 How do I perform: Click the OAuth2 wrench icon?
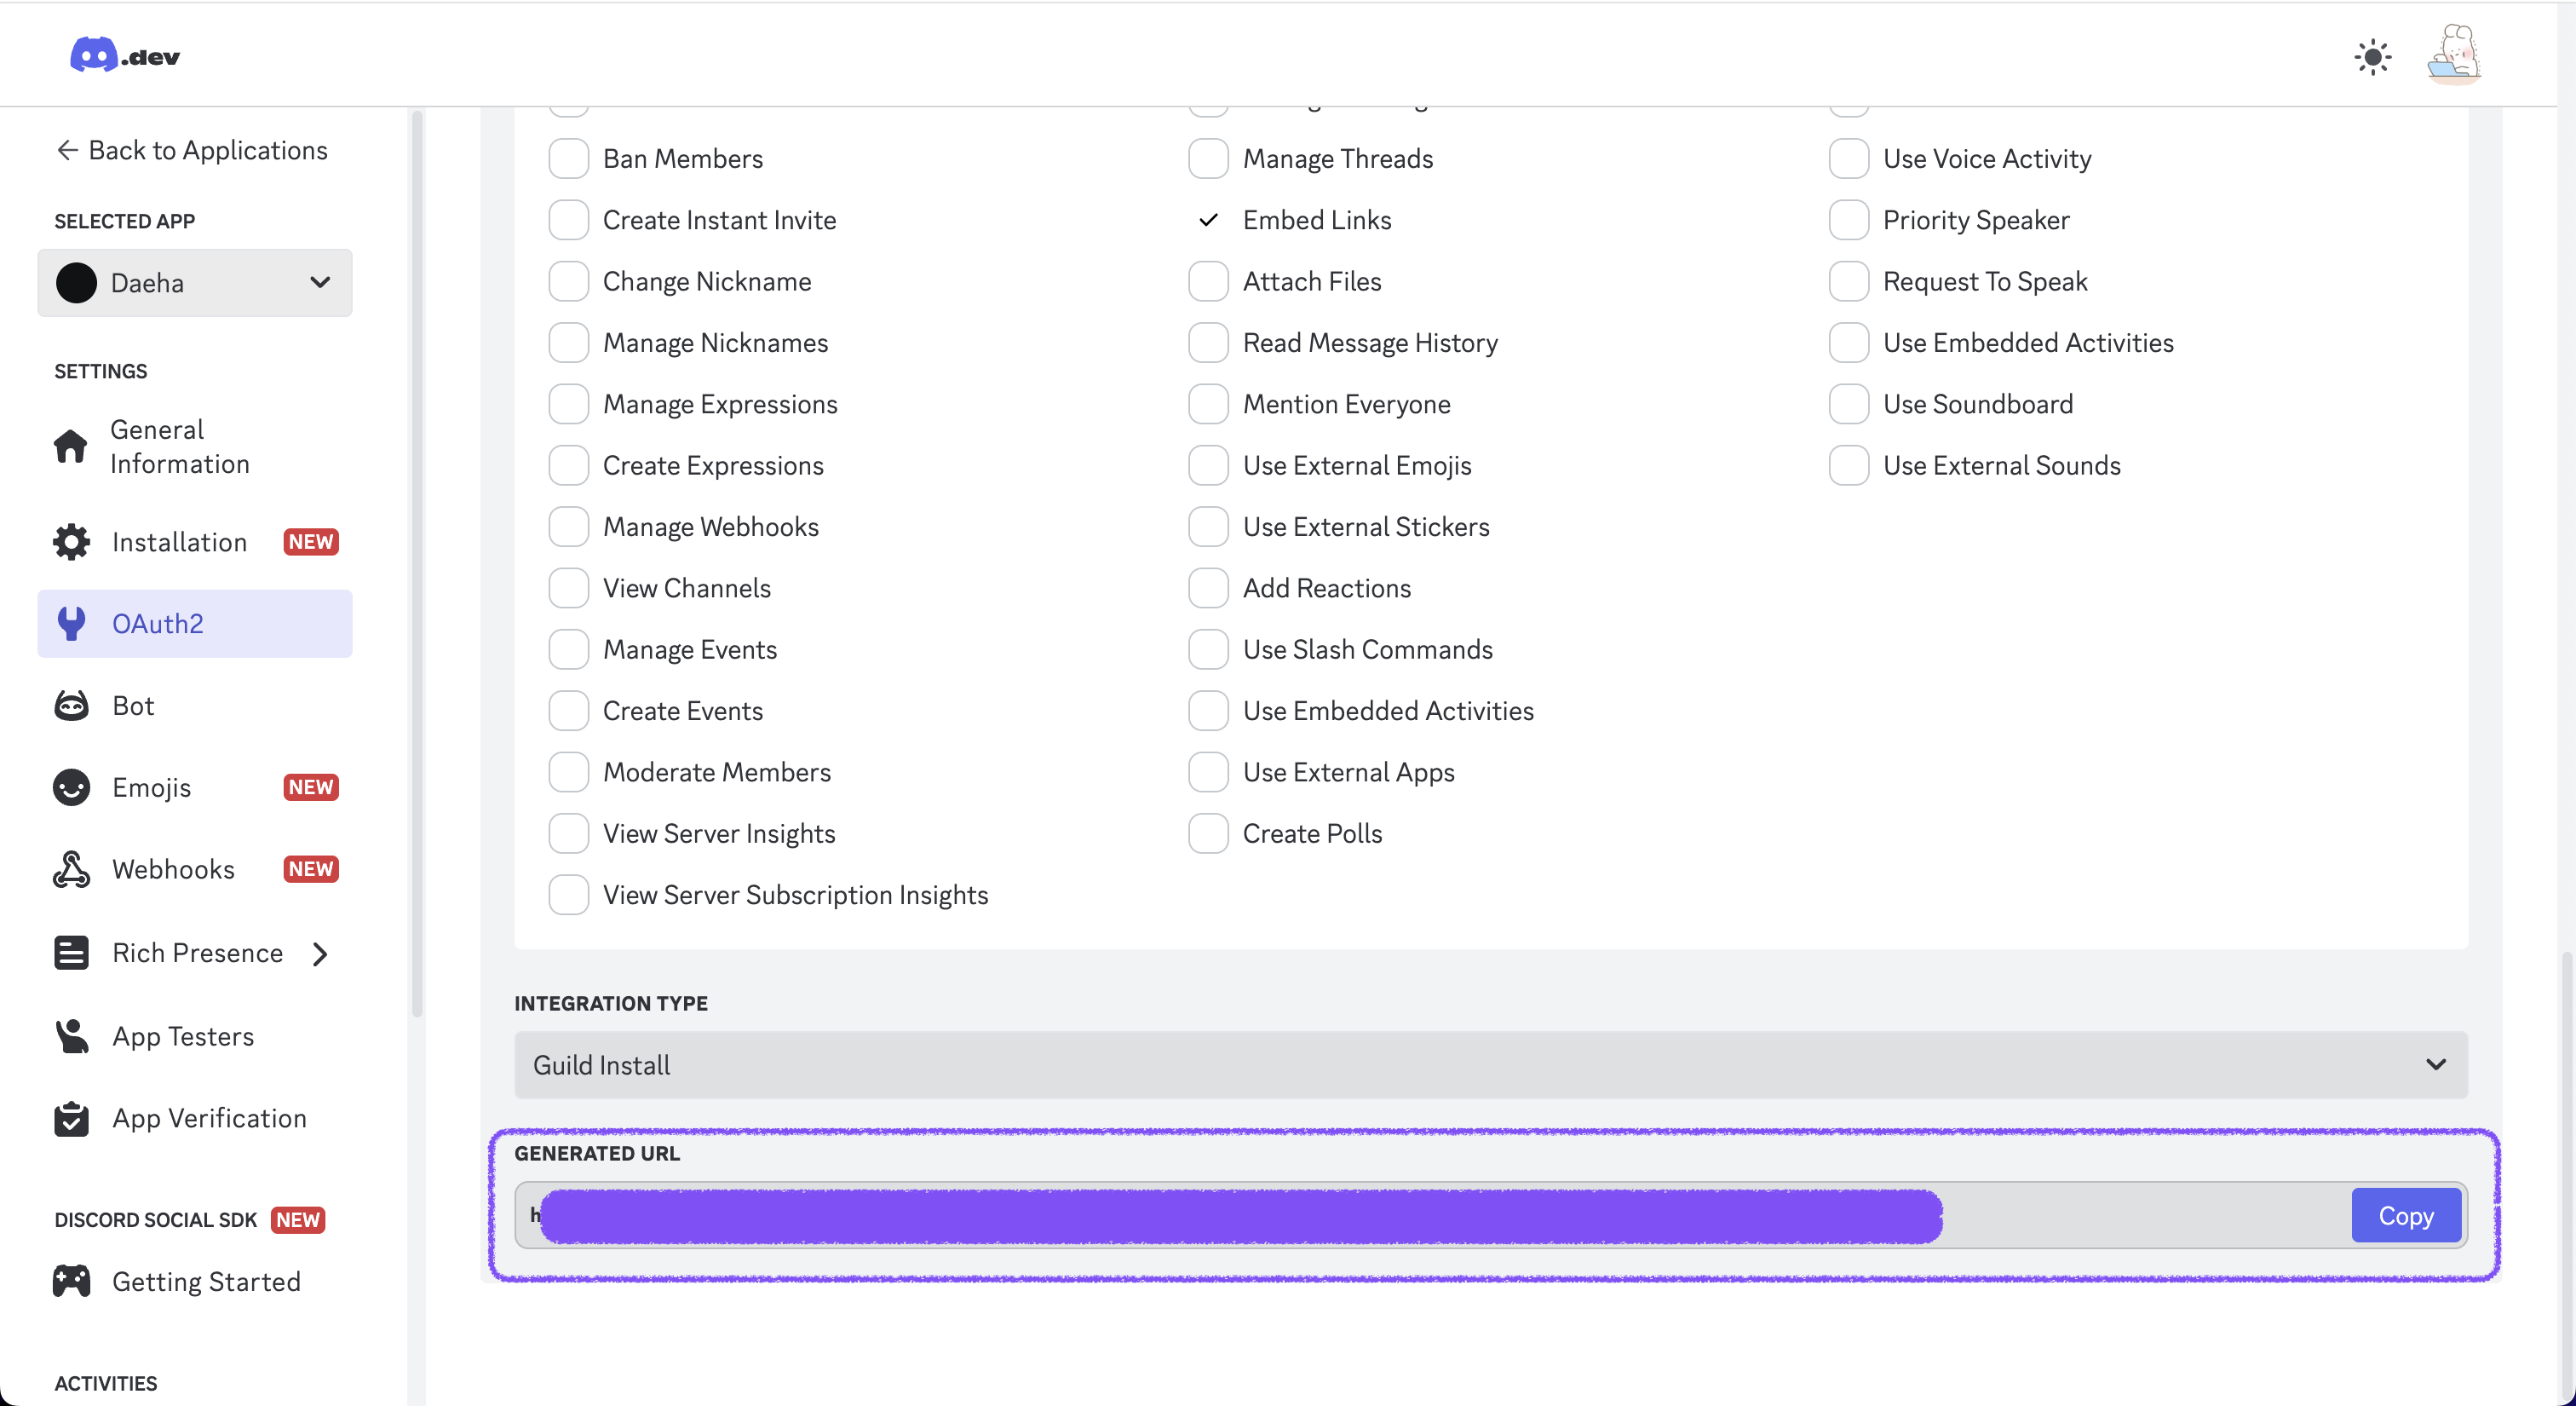[x=71, y=623]
